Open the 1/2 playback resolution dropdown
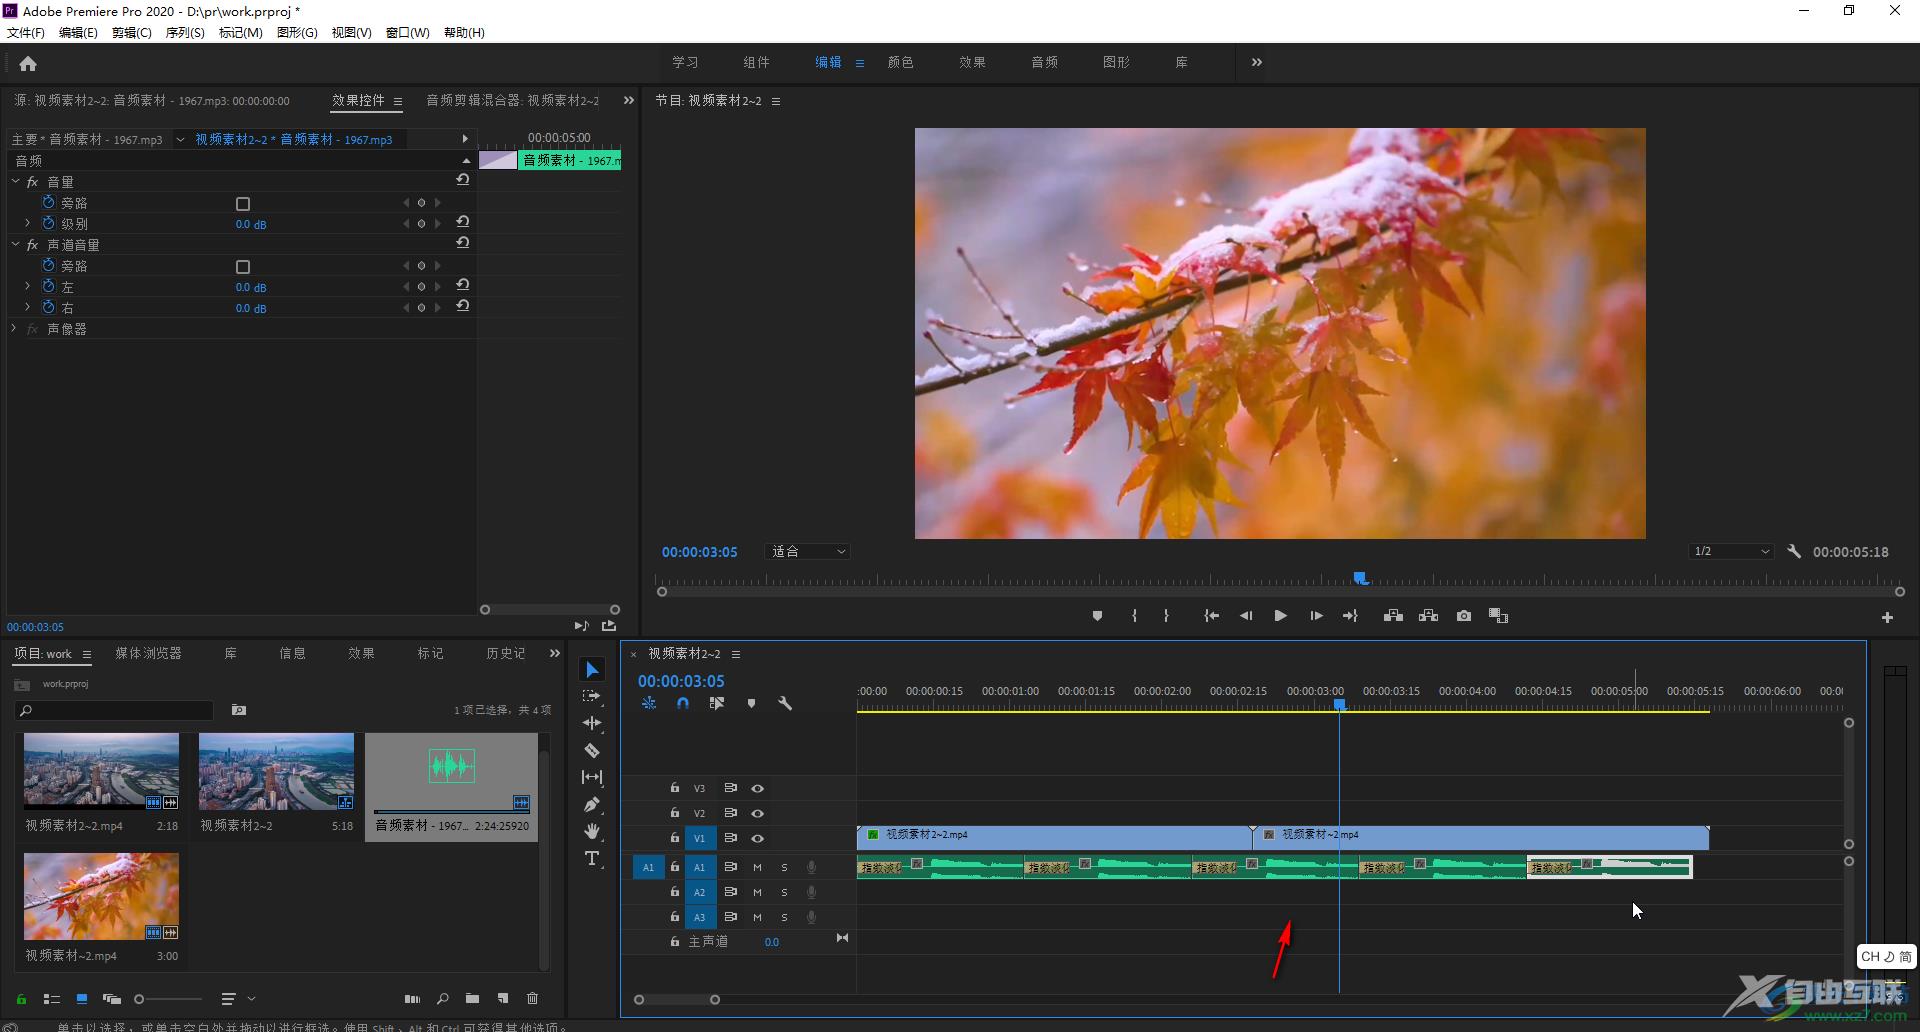Viewport: 1920px width, 1032px height. 1731,552
